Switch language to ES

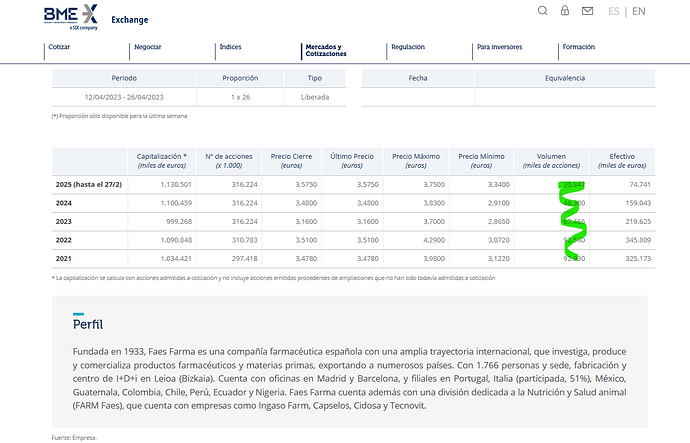613,11
